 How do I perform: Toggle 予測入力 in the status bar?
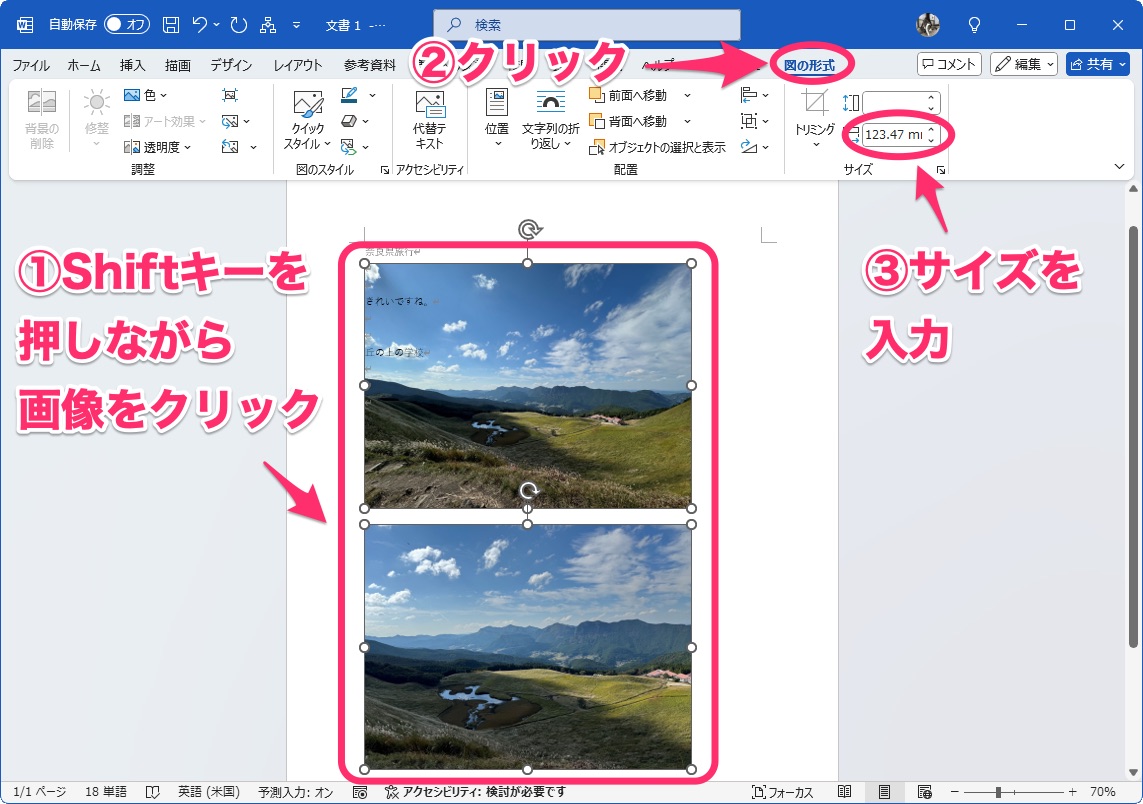point(298,791)
